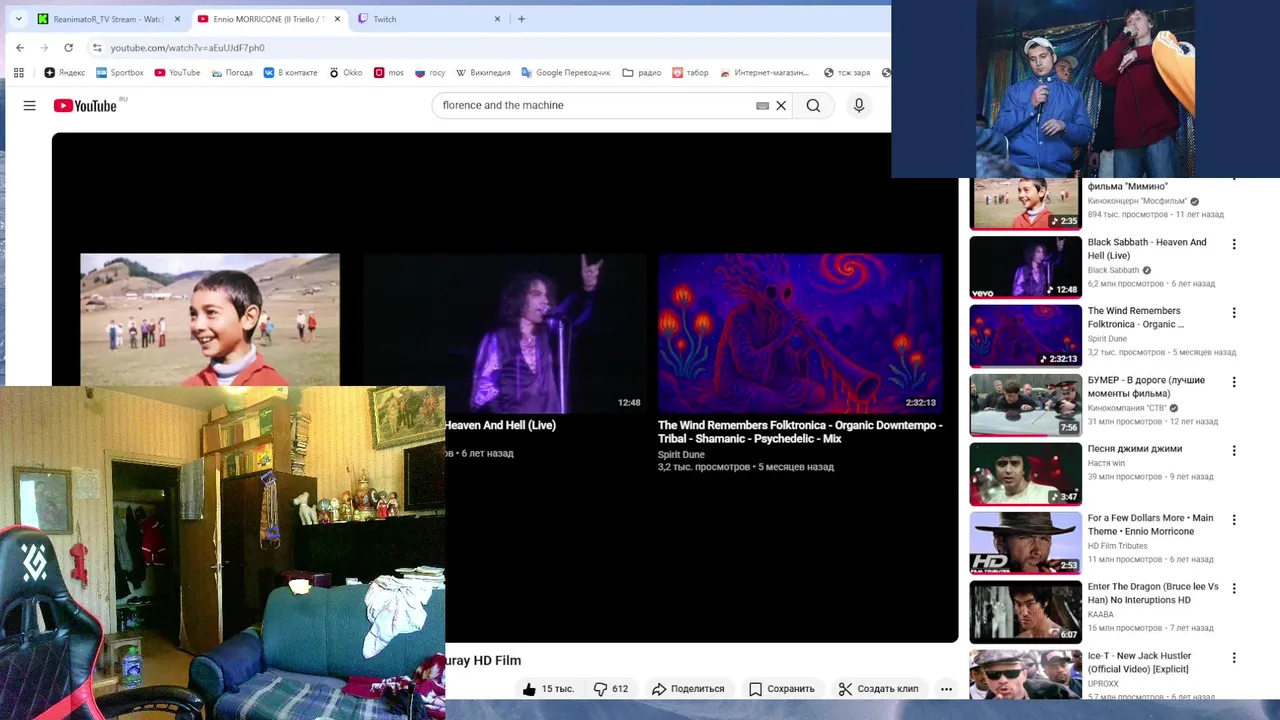This screenshot has height=720, width=1280.
Task: Open Мимино film clip sidebar thumbnail
Action: [x=1026, y=203]
